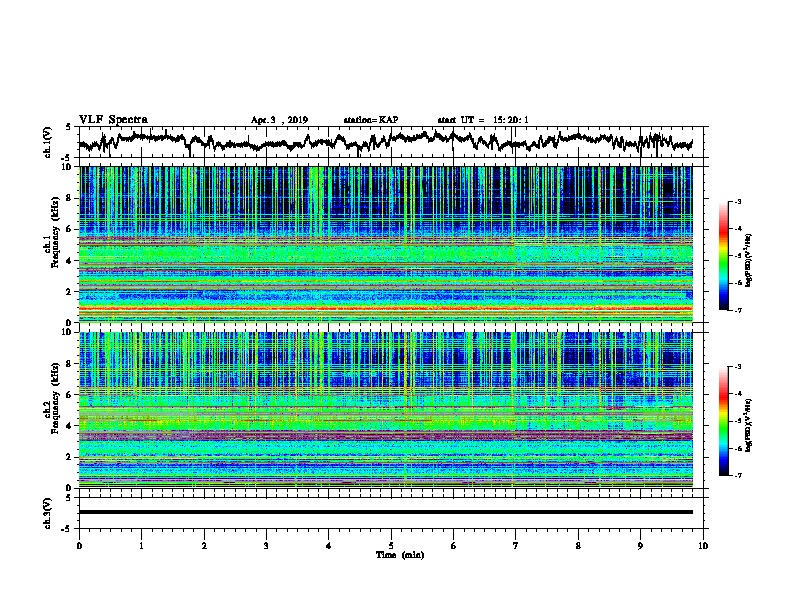Click the "9" tick on the time axis
The width and height of the screenshot is (792, 612).
coord(640,546)
